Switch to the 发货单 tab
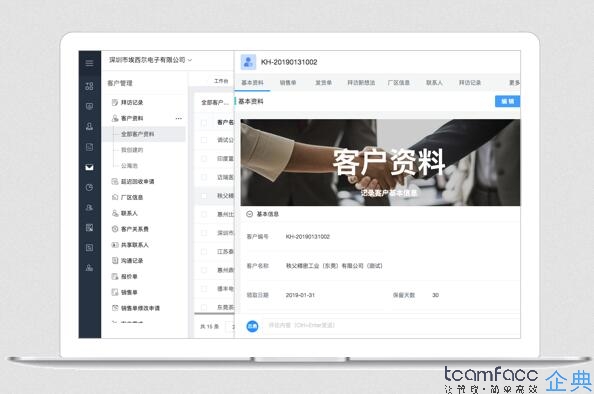594x394 pixels. [x=324, y=83]
